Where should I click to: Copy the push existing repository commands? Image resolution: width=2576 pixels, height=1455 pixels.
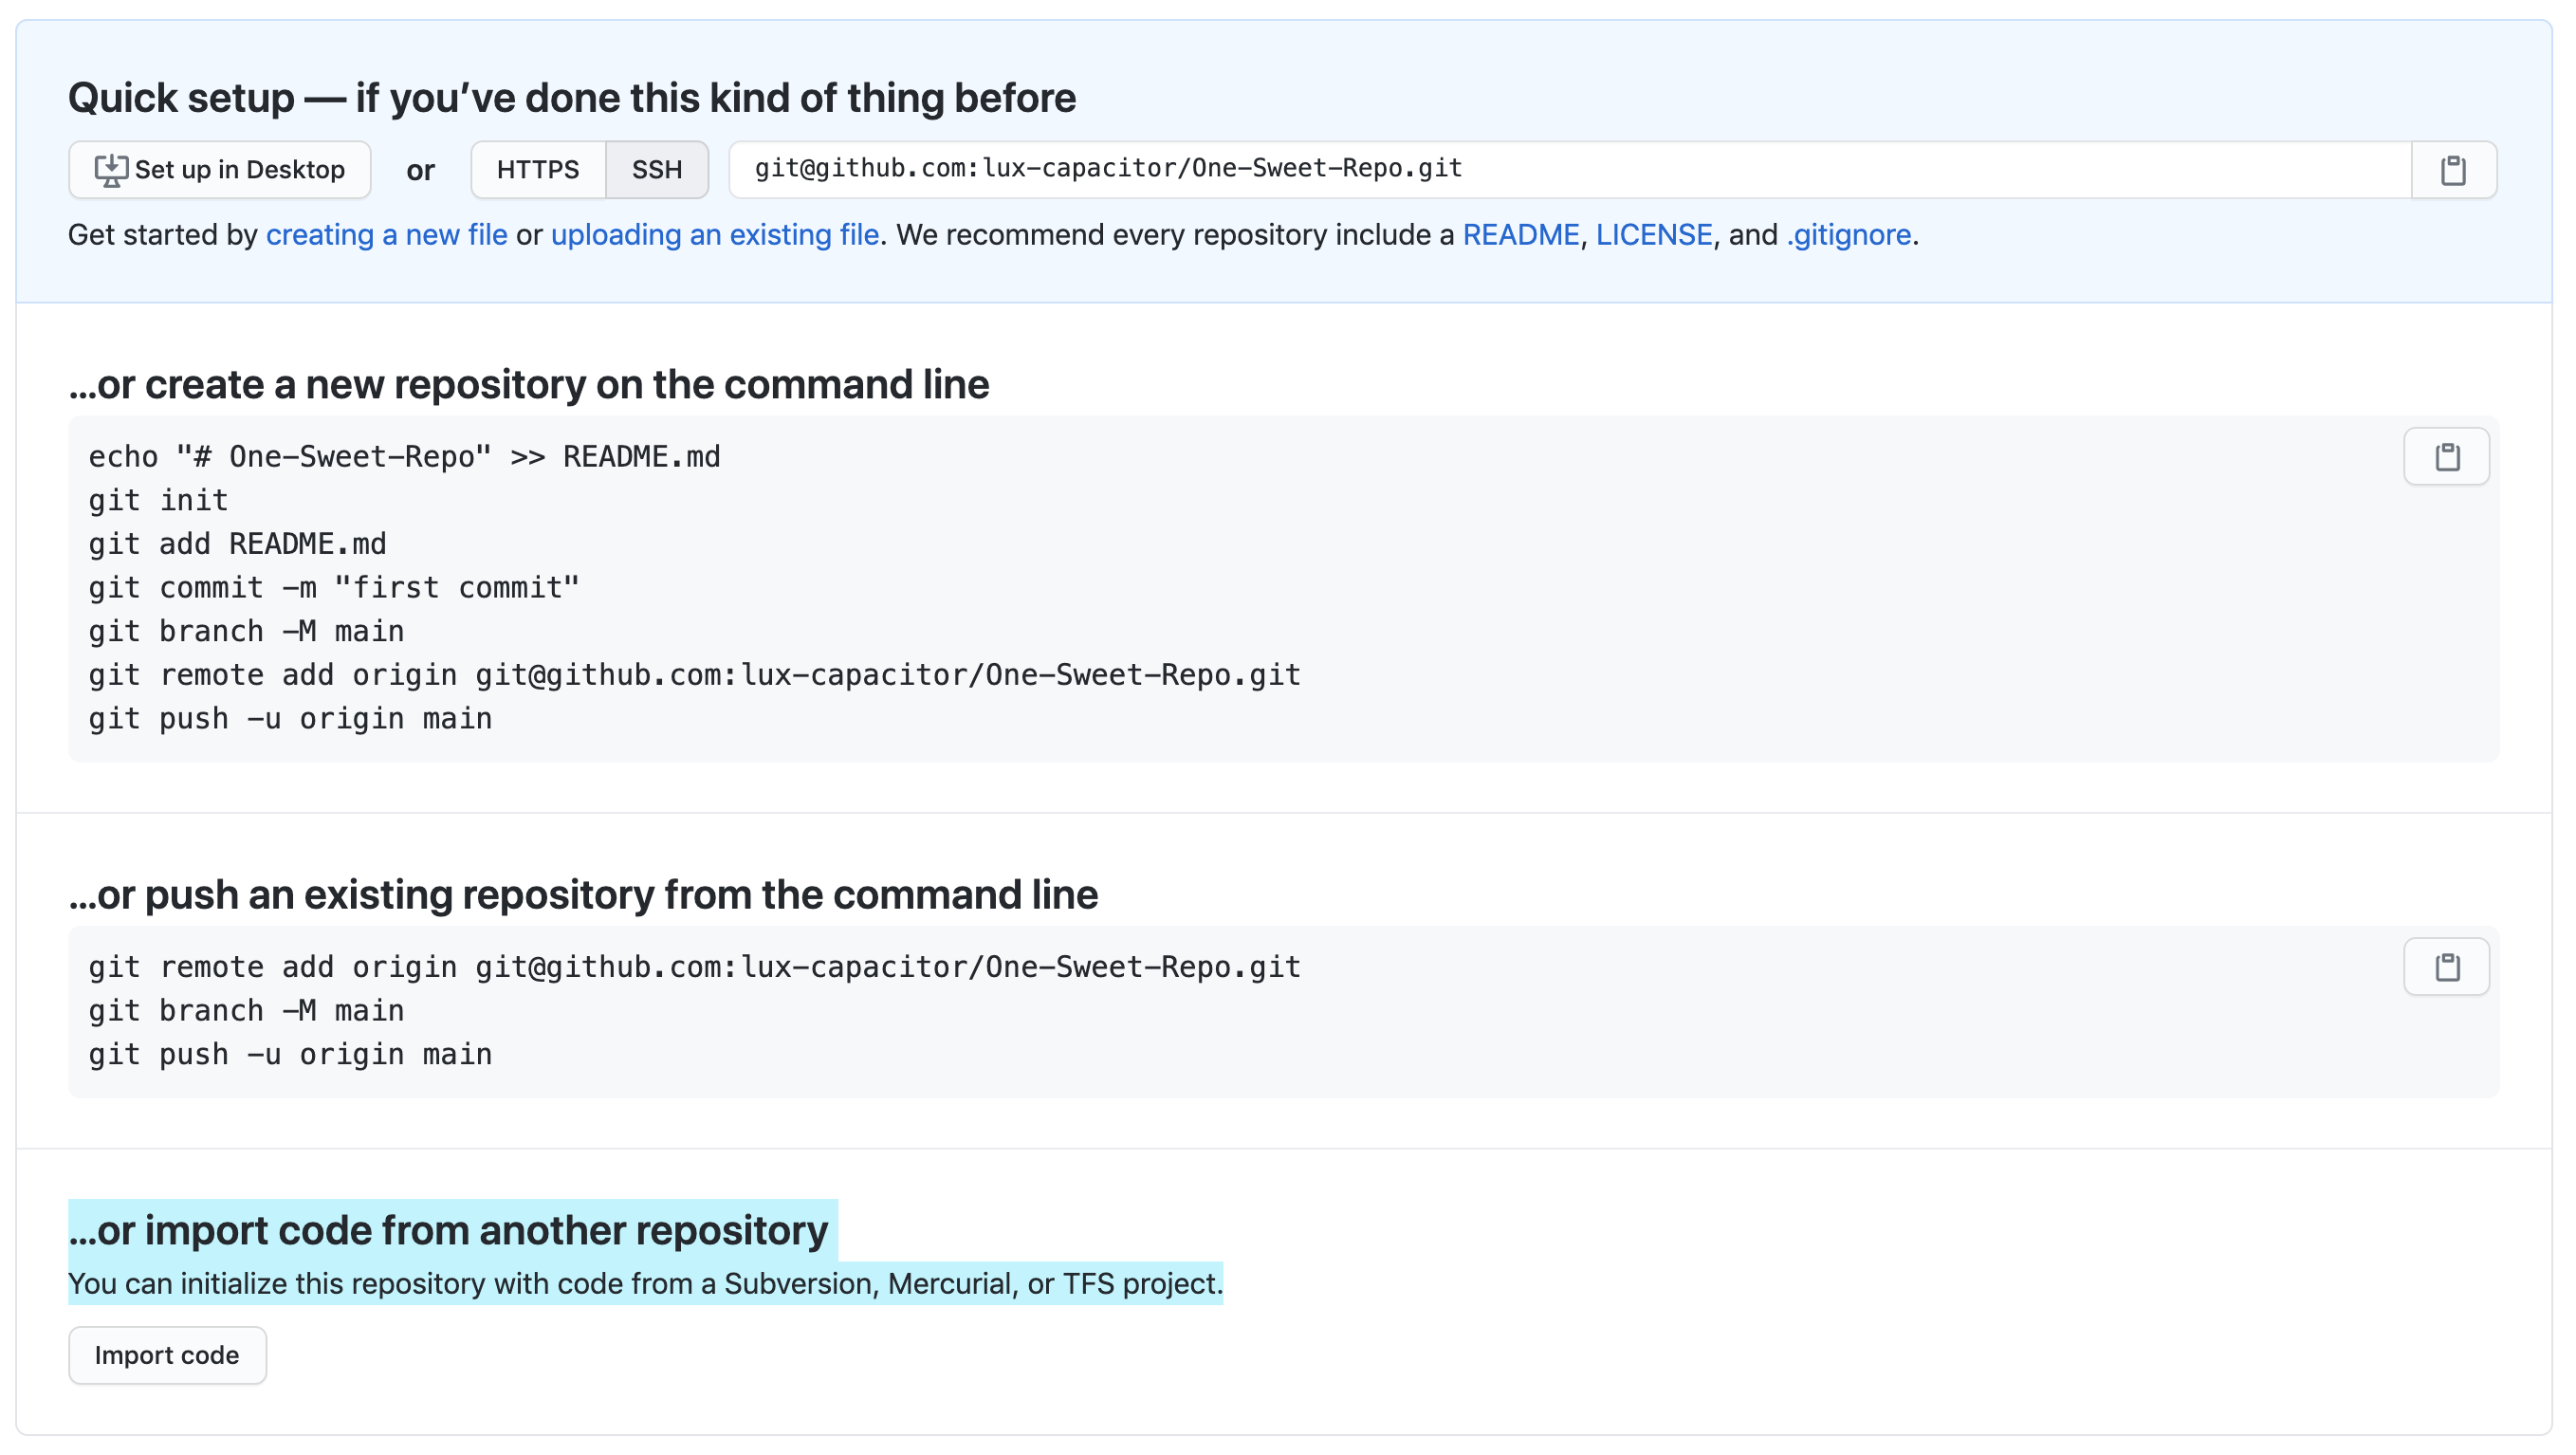pos(2446,967)
